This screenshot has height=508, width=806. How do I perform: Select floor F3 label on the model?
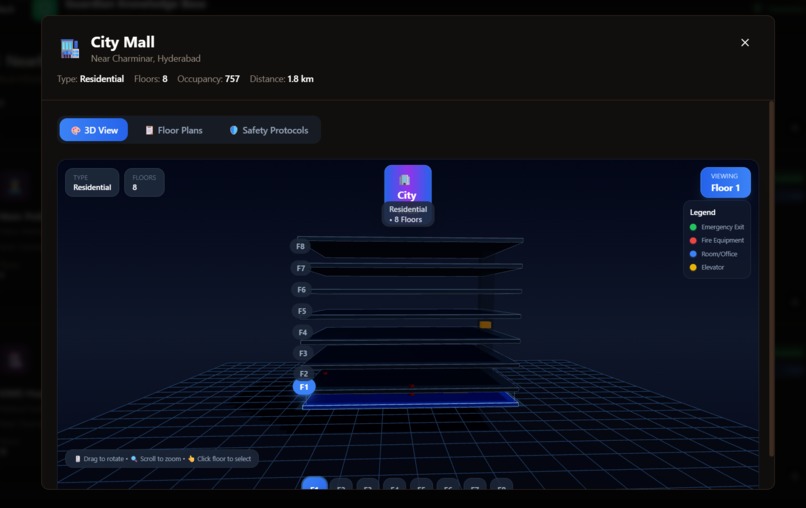[x=303, y=353]
